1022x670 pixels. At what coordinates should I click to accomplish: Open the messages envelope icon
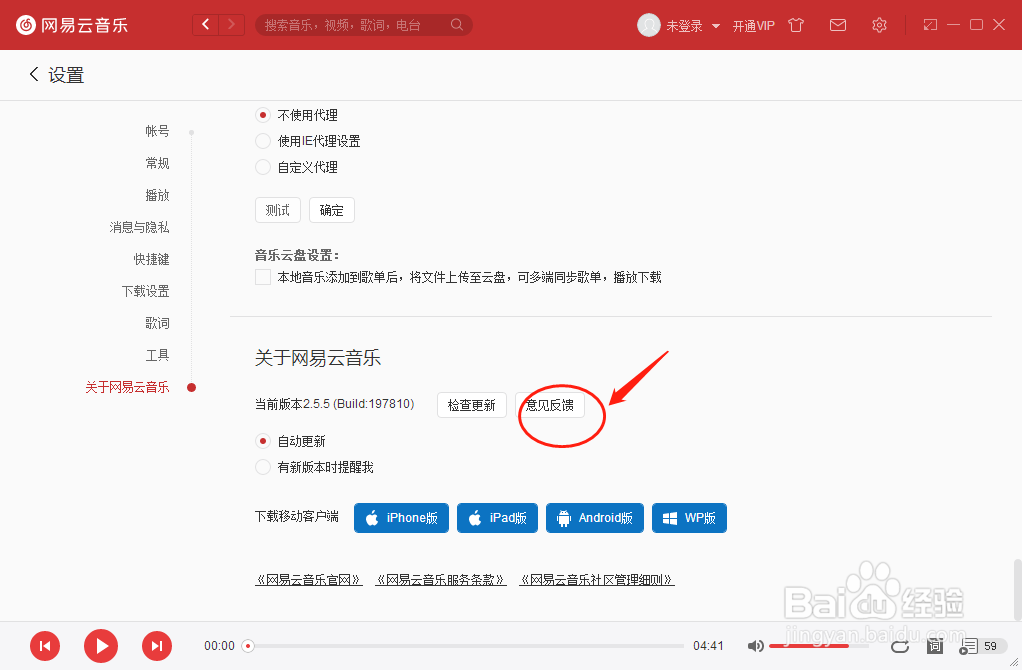(838, 25)
